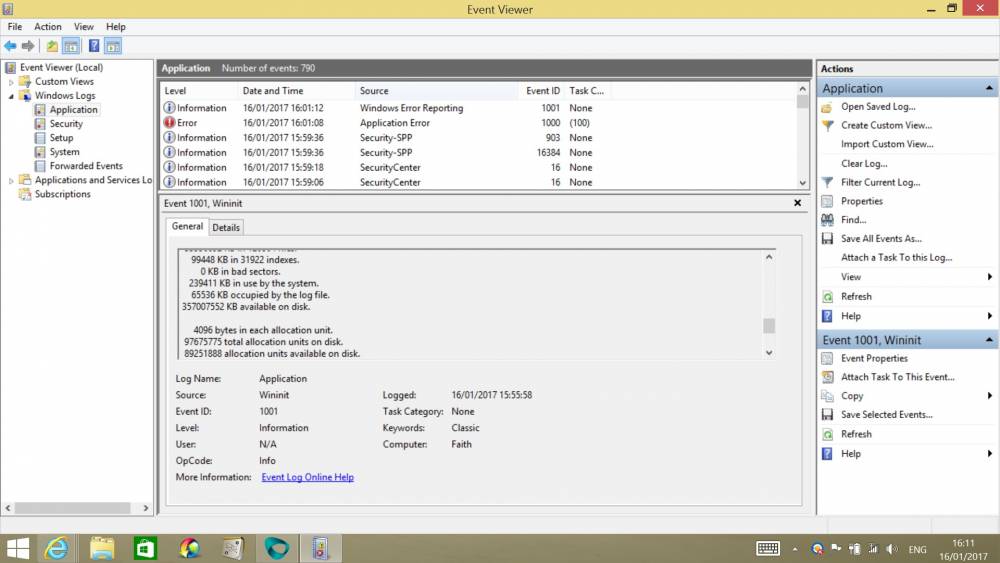The height and width of the screenshot is (563, 1000).
Task: Sort by the Source column header
Action: pyautogui.click(x=436, y=91)
